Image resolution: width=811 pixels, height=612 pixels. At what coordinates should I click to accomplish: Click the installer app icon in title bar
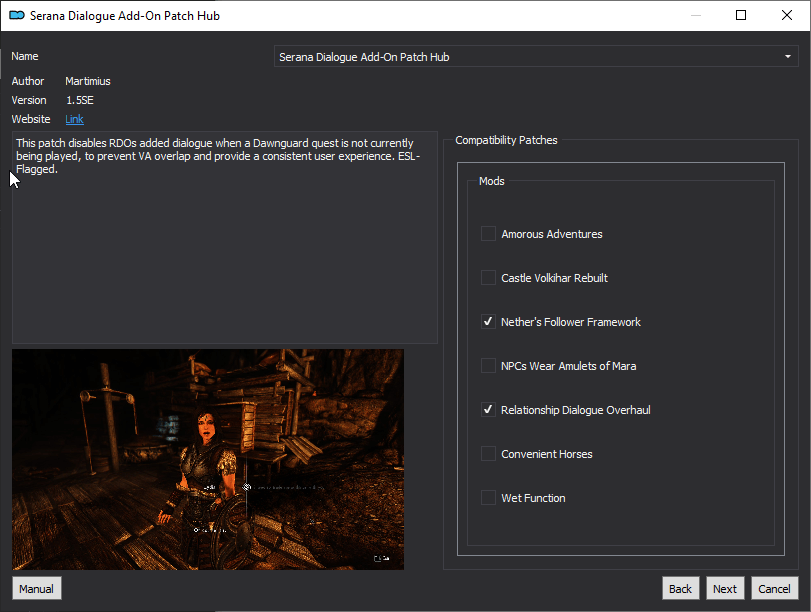[17, 16]
